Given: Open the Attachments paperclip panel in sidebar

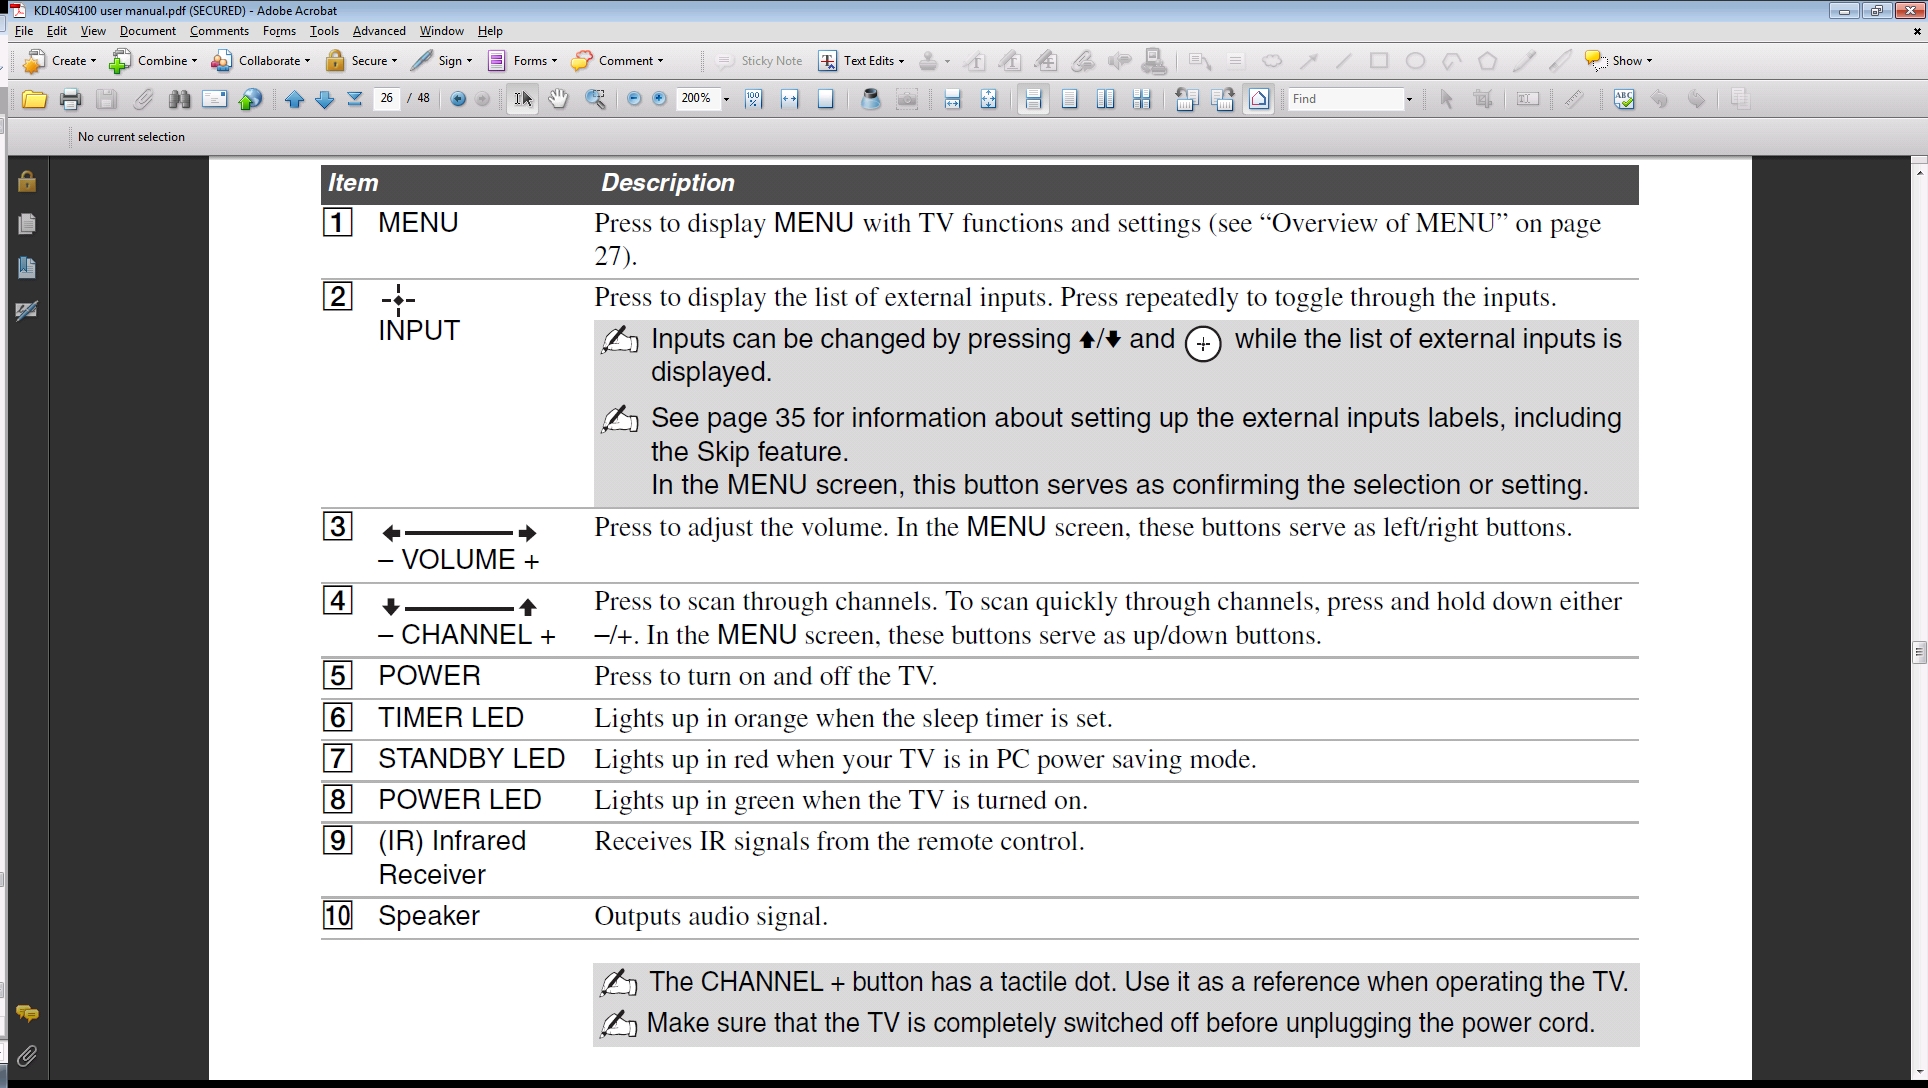Looking at the screenshot, I should coord(27,1056).
